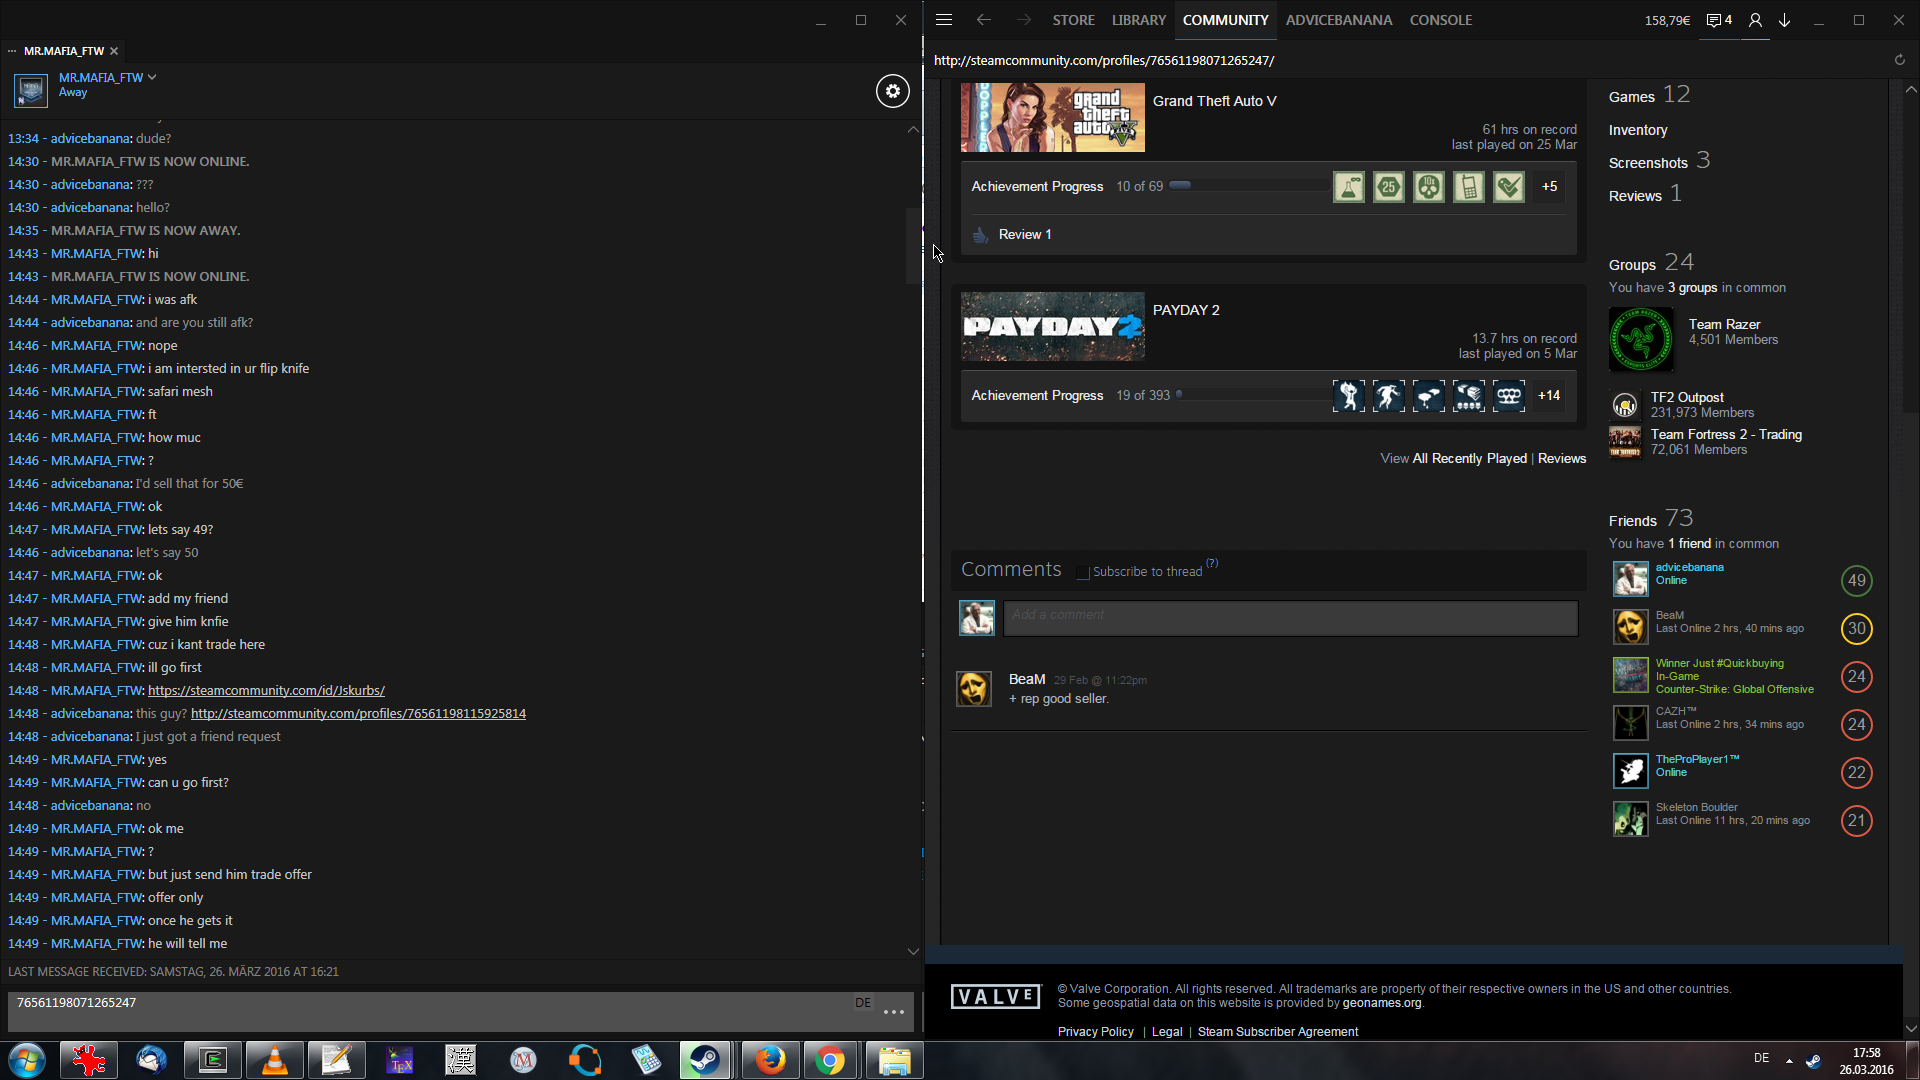Expand the +5 more GTA V achievements

(1549, 187)
